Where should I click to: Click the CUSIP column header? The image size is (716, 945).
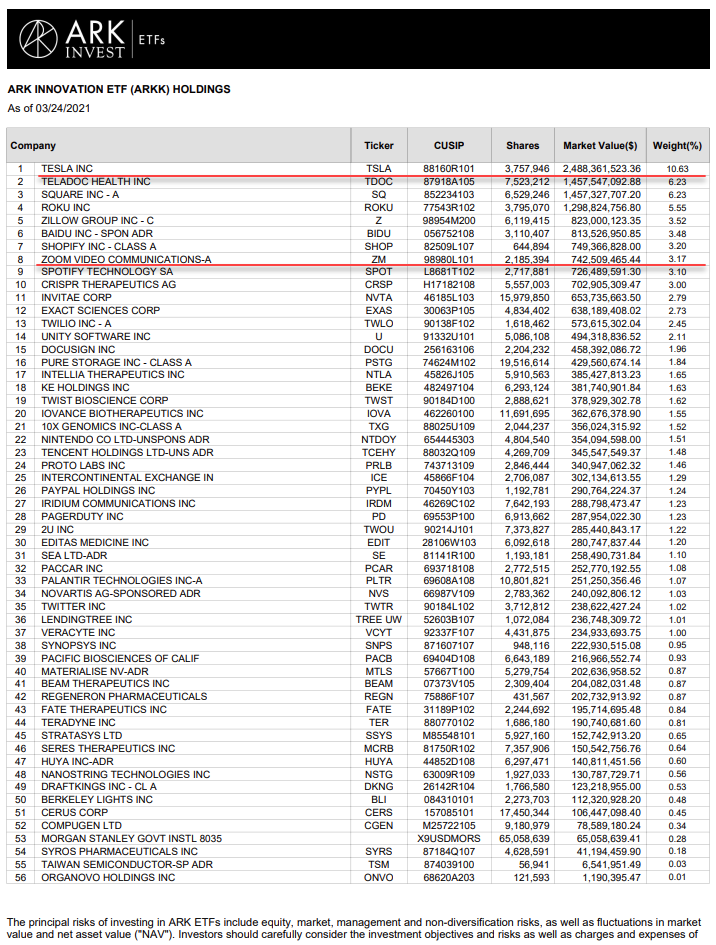(x=451, y=145)
